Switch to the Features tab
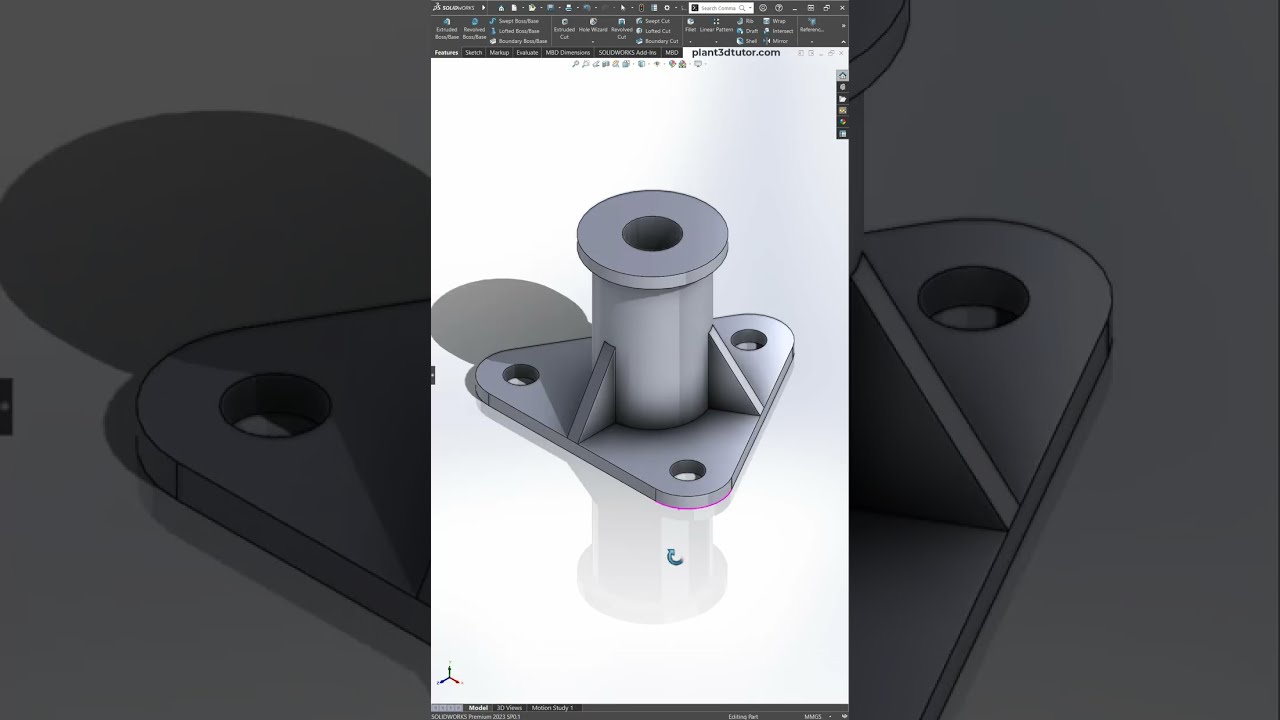This screenshot has width=1280, height=720. (x=446, y=52)
